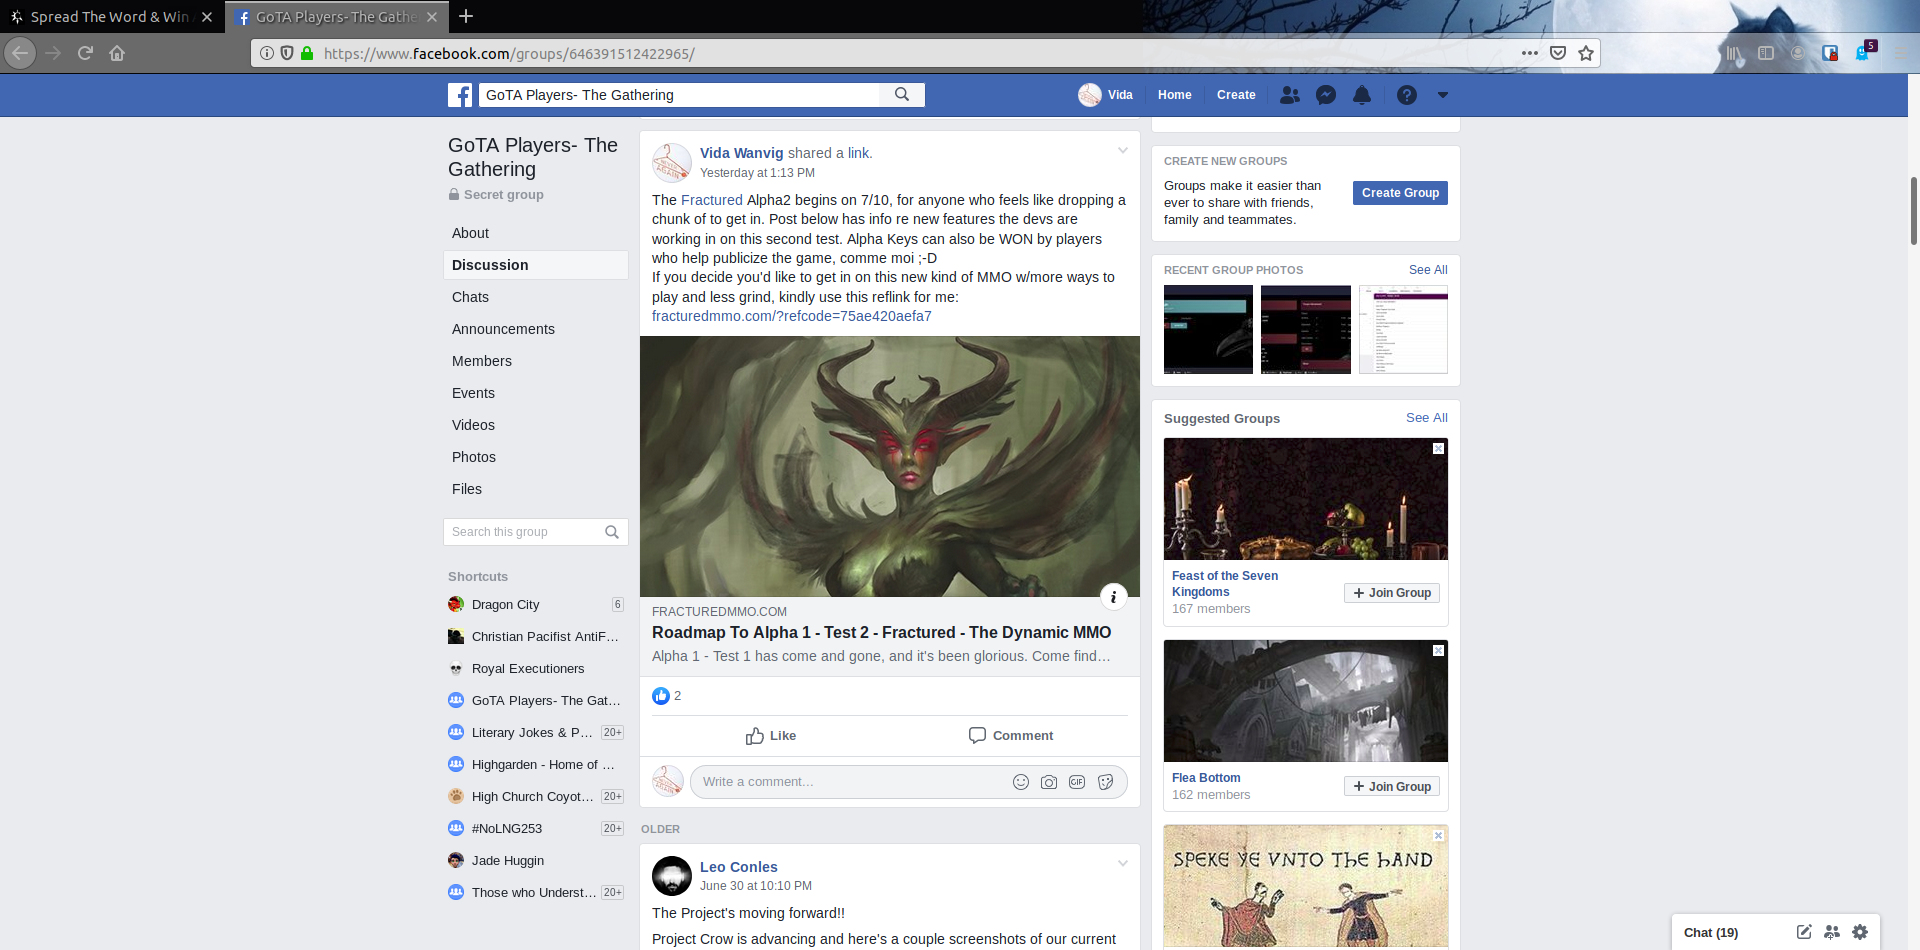Show link info icon on Fractured image

click(x=1114, y=597)
